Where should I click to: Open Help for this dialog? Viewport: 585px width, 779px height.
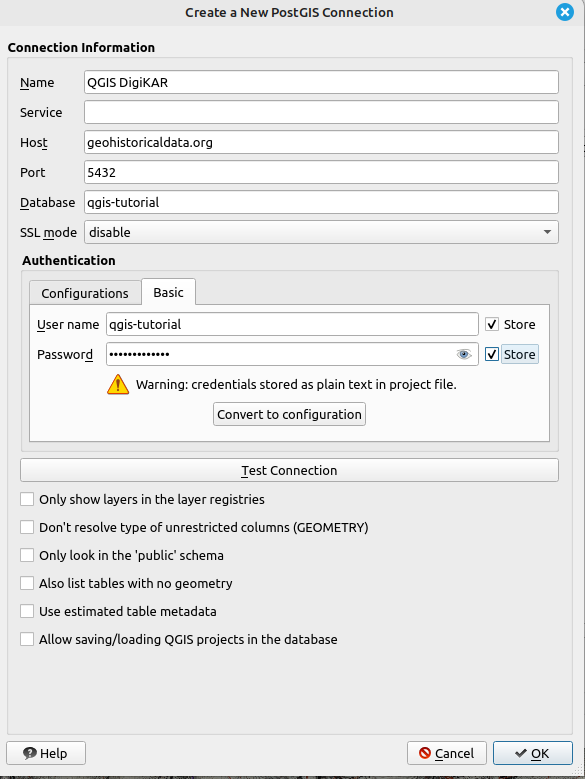pyautogui.click(x=46, y=753)
